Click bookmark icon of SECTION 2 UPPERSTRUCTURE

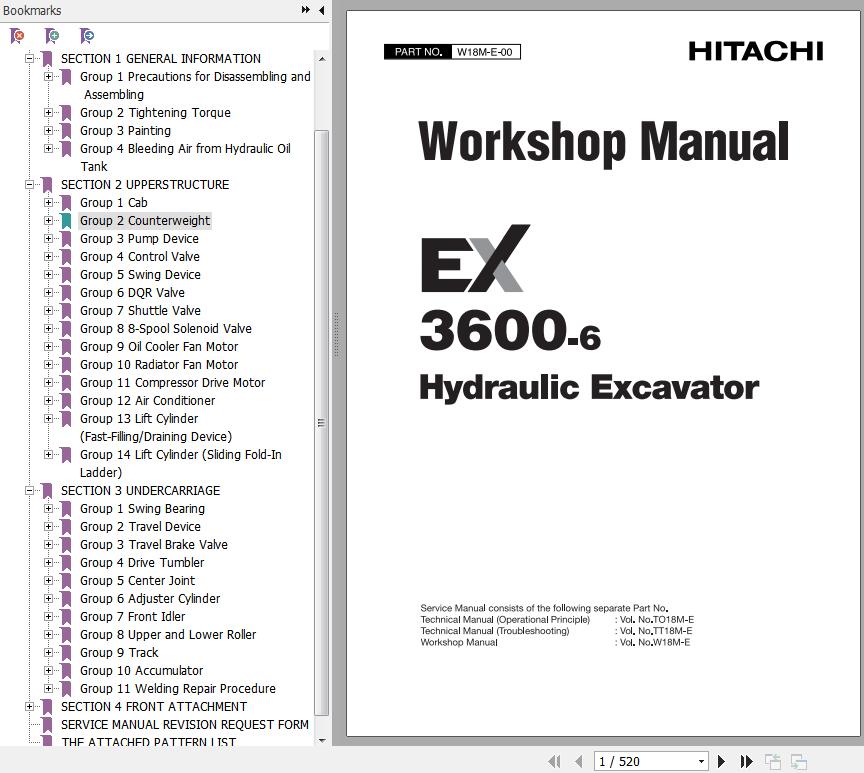pos(47,185)
